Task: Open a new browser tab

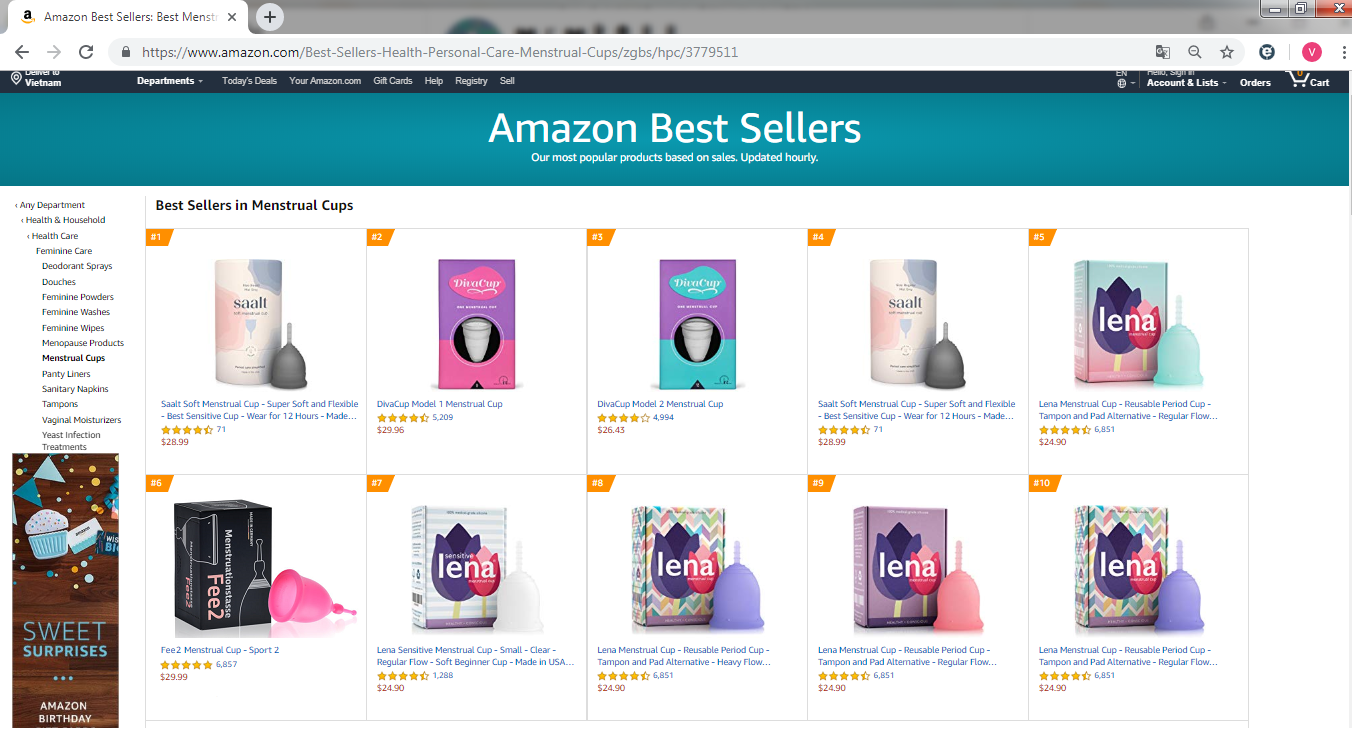Action: pos(270,17)
